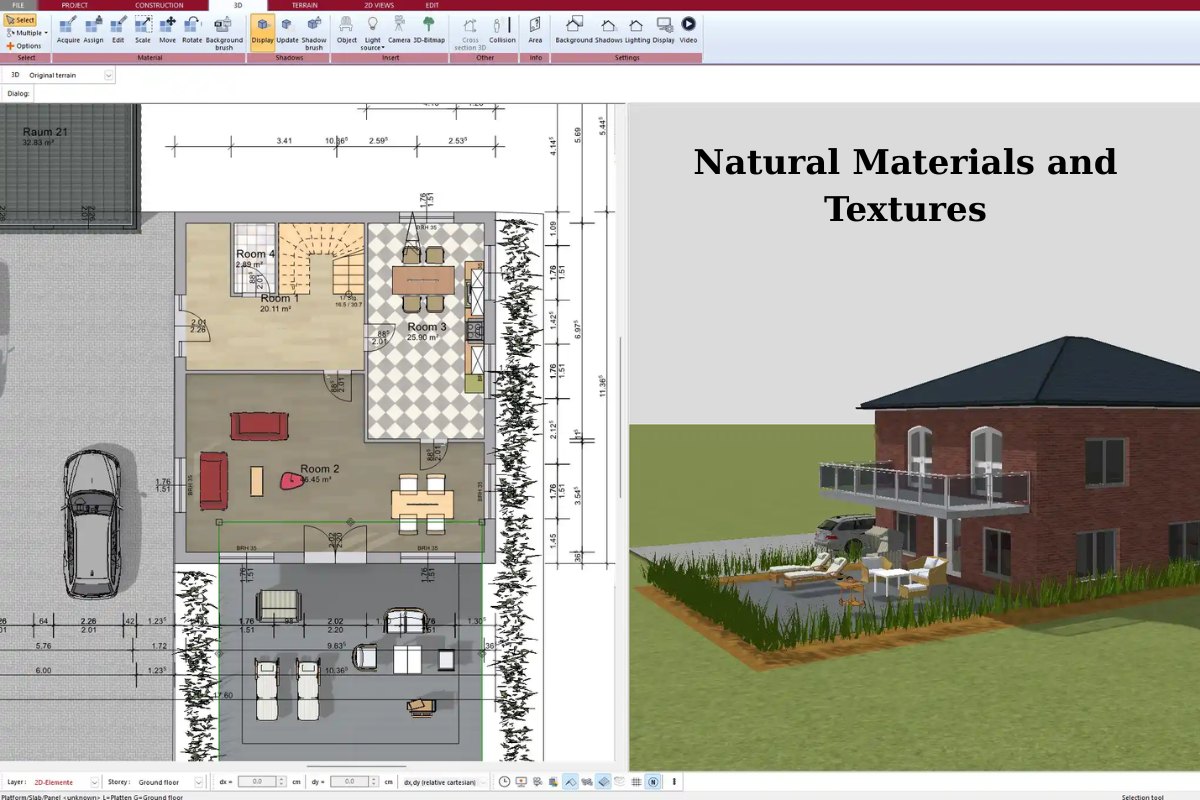Open the Background brush tool
Image resolution: width=1200 pixels, height=800 pixels.
tap(224, 32)
